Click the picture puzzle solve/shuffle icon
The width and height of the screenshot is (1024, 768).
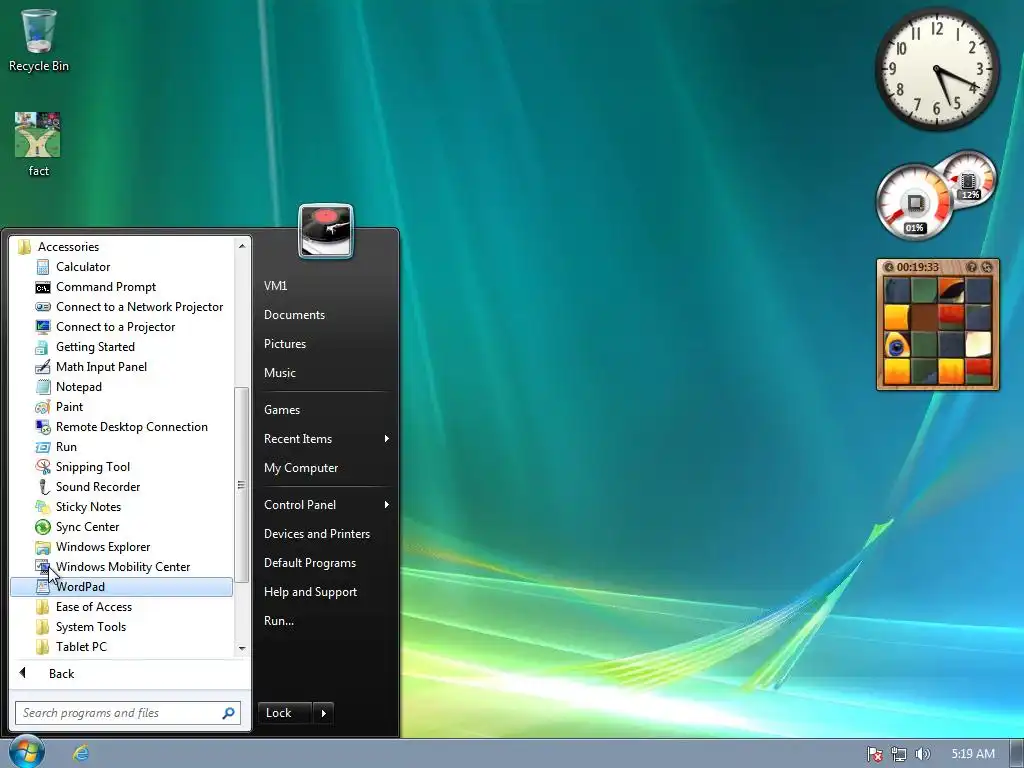987,267
